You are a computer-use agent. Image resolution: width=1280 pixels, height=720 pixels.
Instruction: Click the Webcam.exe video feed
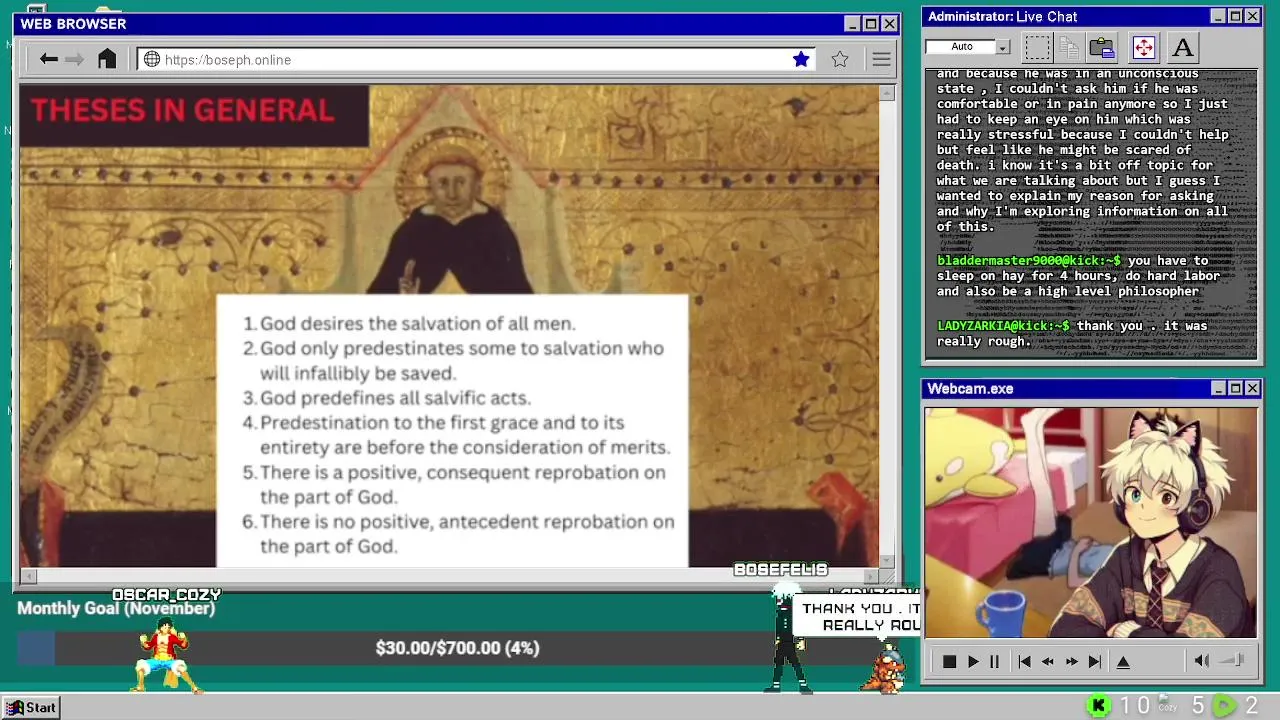click(x=1090, y=522)
